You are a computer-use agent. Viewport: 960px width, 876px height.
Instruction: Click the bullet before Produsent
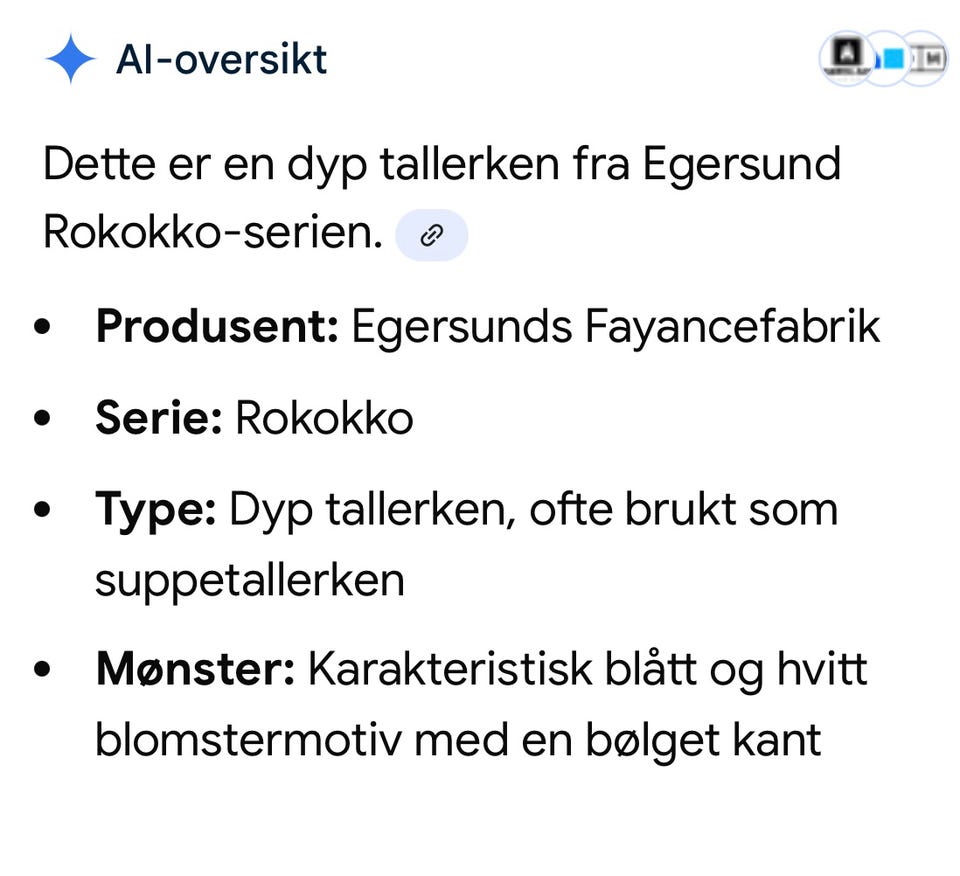point(42,326)
